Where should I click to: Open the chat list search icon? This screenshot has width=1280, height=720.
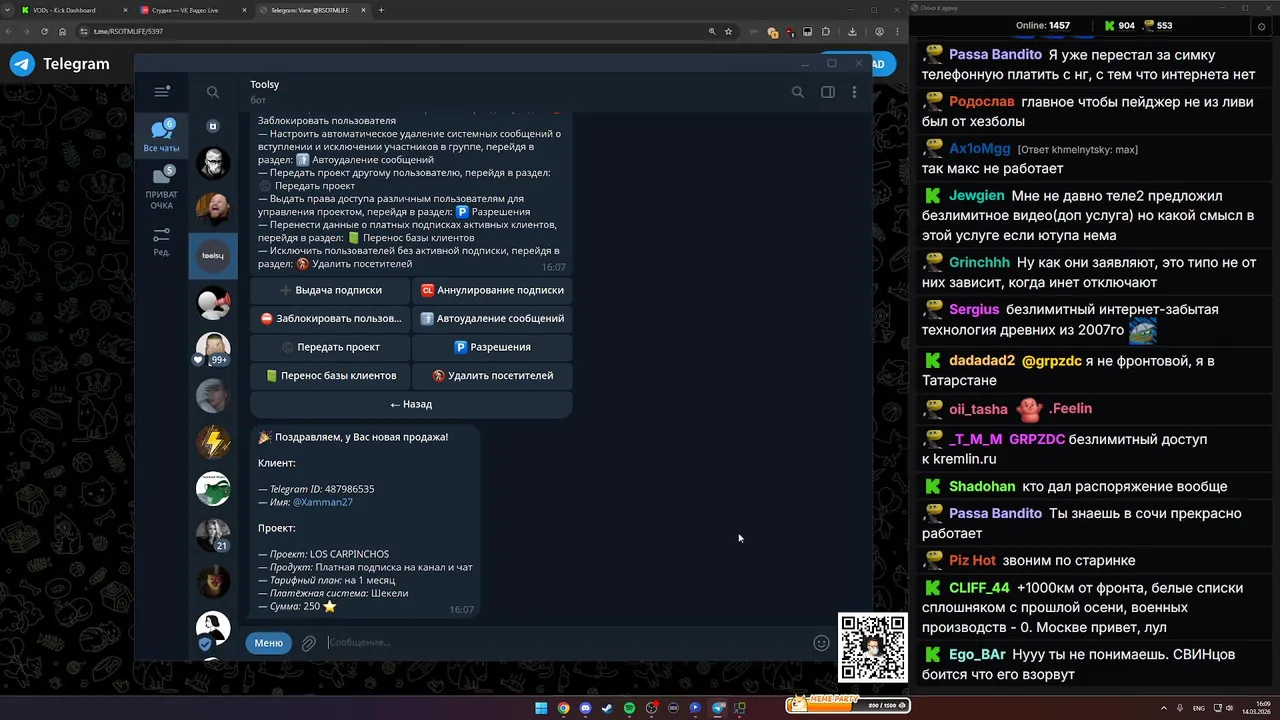pyautogui.click(x=213, y=92)
